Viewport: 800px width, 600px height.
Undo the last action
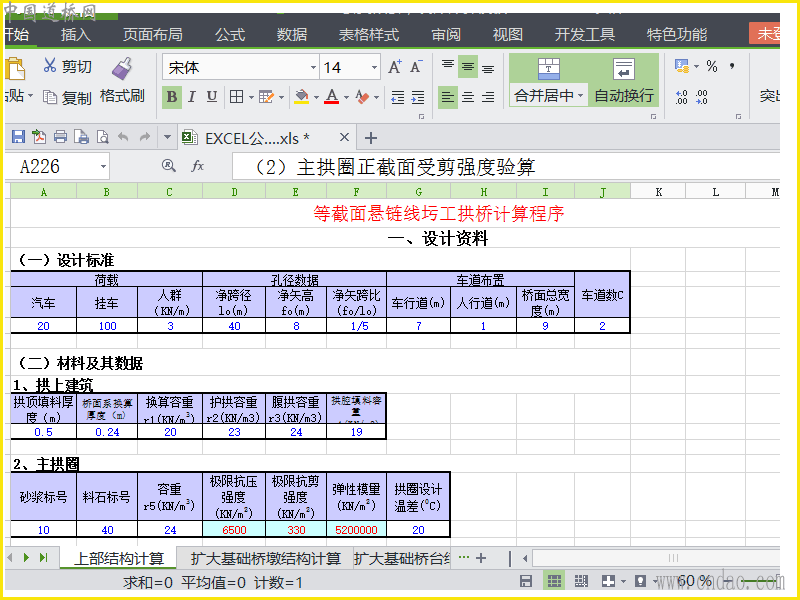pos(123,137)
